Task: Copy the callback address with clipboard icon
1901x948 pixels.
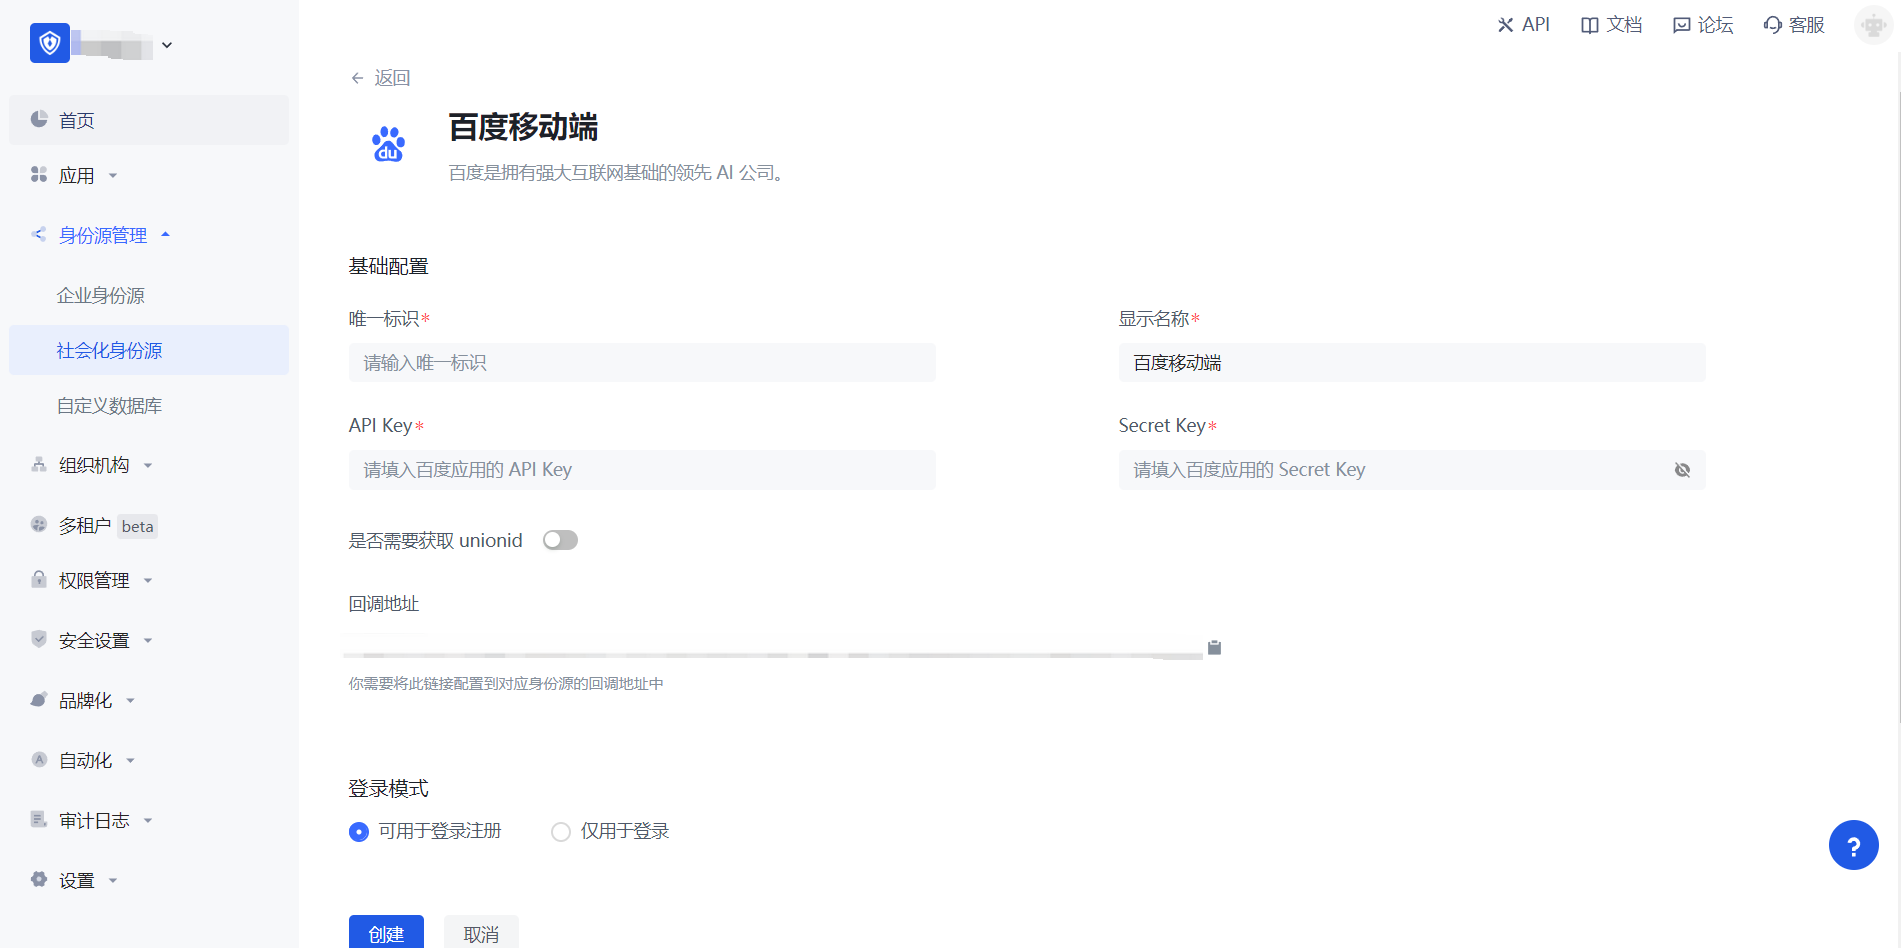Action: (1214, 647)
